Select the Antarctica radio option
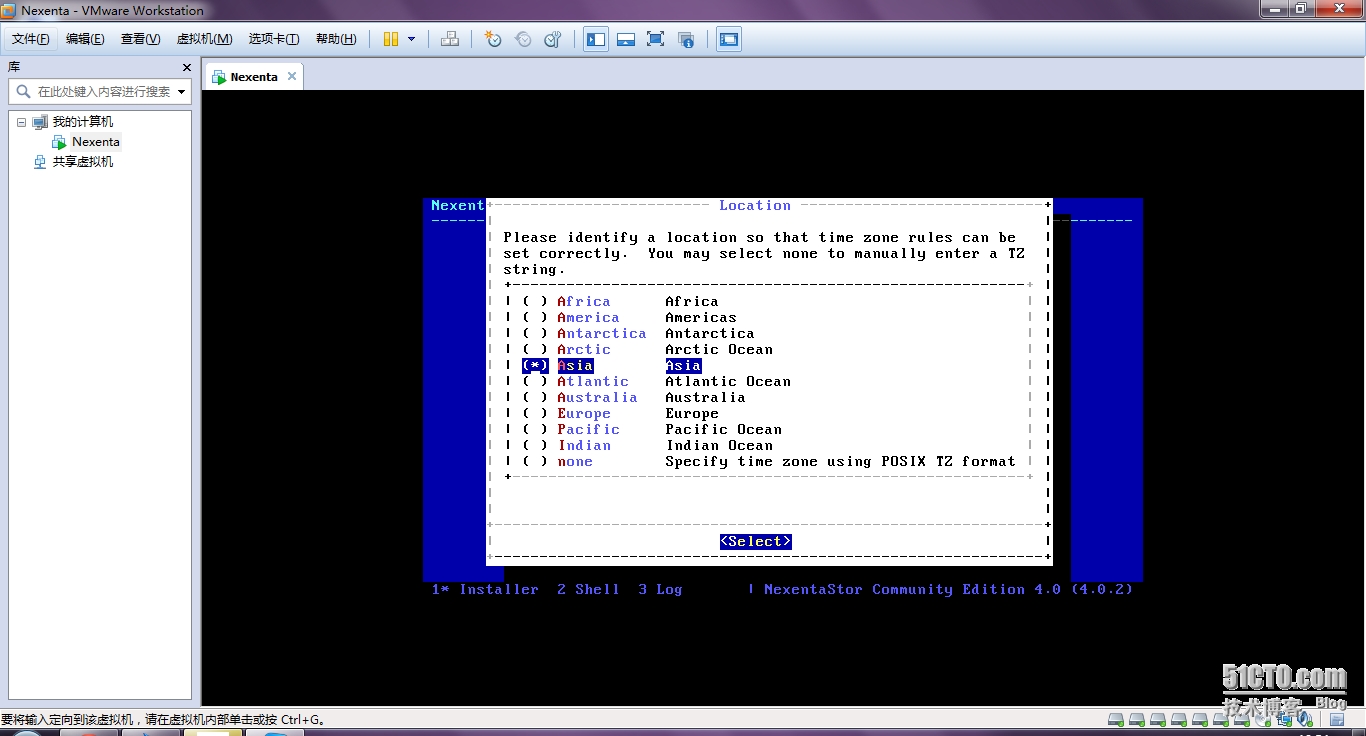1366x736 pixels. pyautogui.click(x=535, y=334)
